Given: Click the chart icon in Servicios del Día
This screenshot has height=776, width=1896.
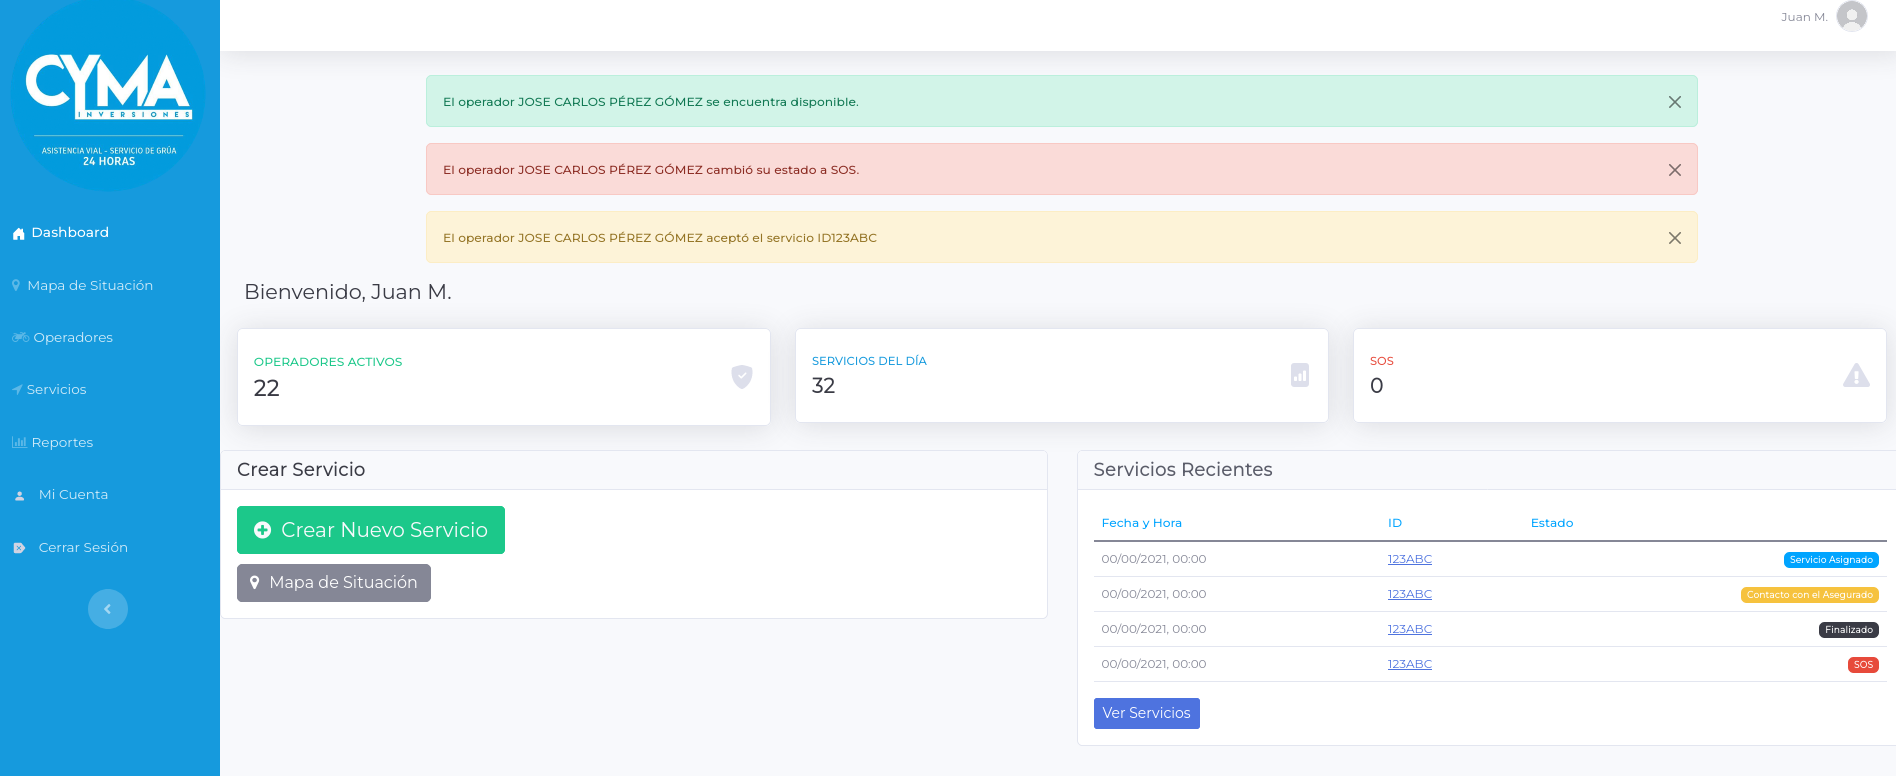Looking at the screenshot, I should click(x=1299, y=375).
